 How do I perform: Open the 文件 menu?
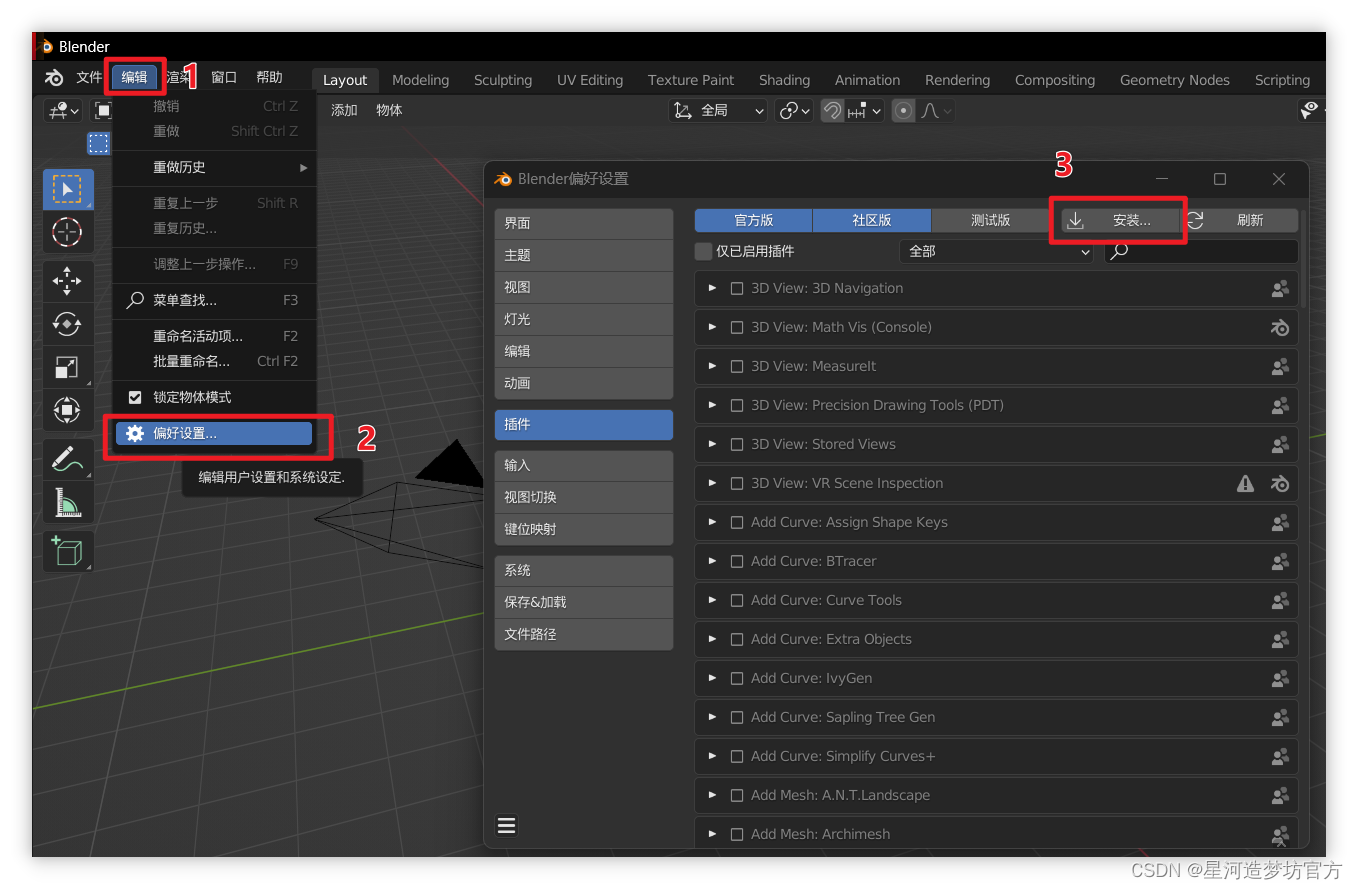(90, 77)
